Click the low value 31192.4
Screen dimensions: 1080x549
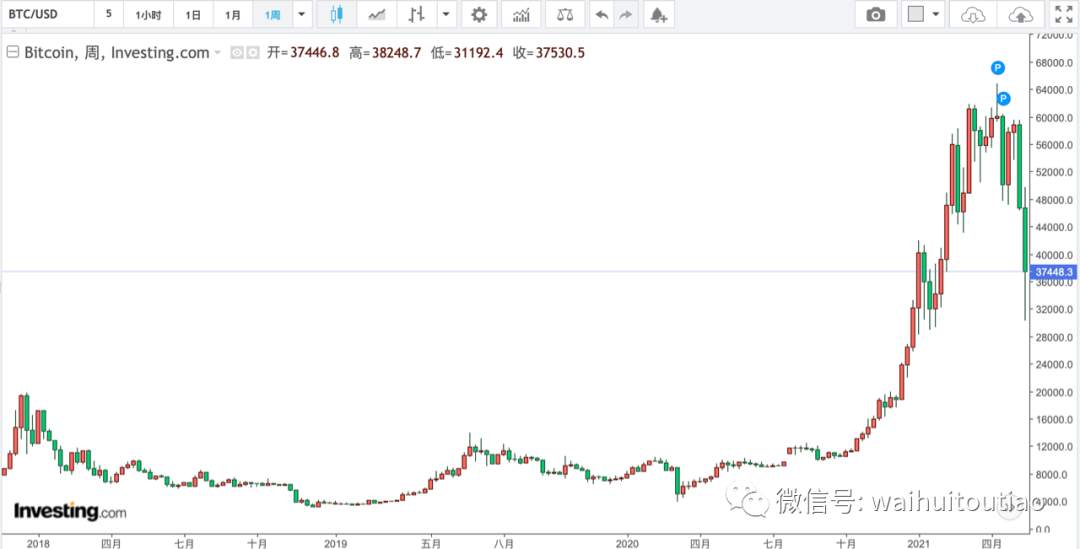pos(478,52)
